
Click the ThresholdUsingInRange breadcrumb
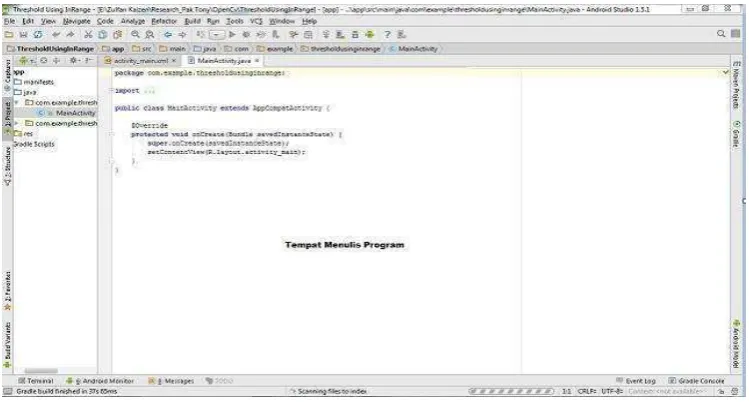point(51,49)
